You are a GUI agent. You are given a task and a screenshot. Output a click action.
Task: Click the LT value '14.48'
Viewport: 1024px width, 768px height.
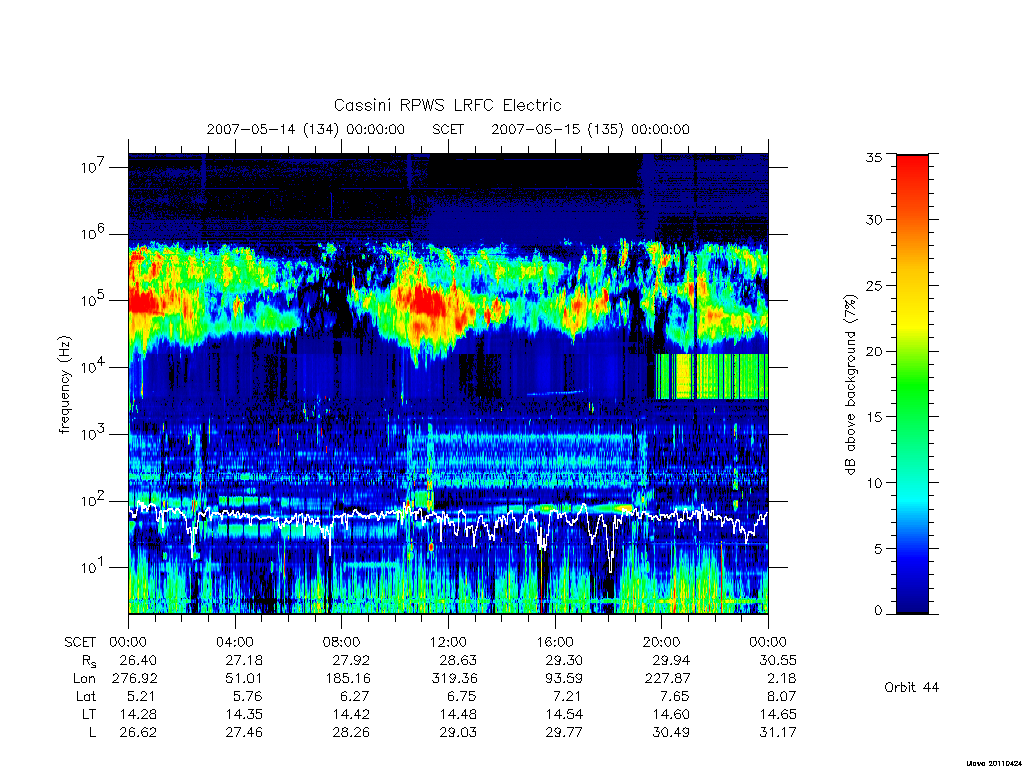[458, 714]
